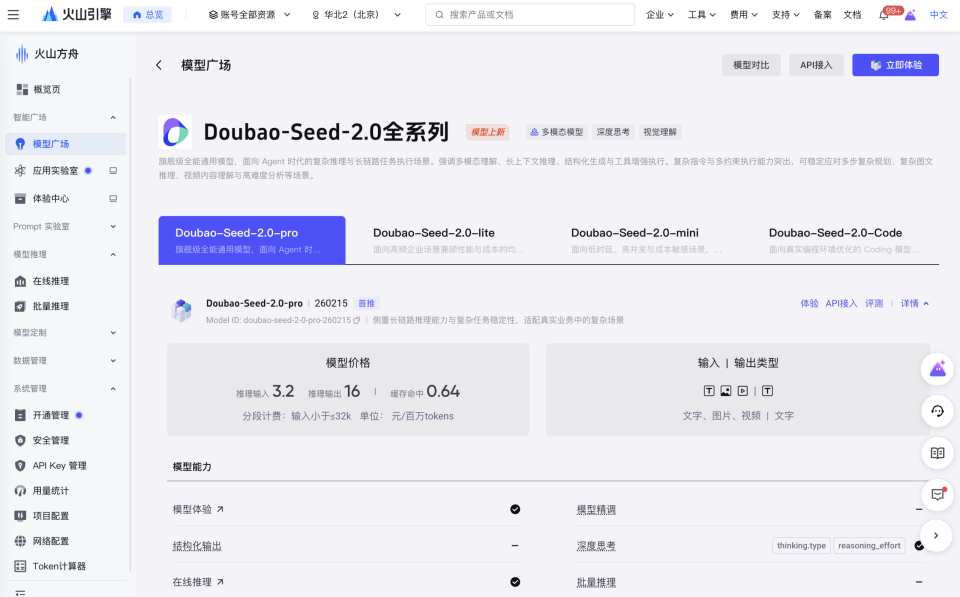This screenshot has height=597, width=960.
Task: Open API Key 管理 in the sidebar
Action: tap(23, 465)
